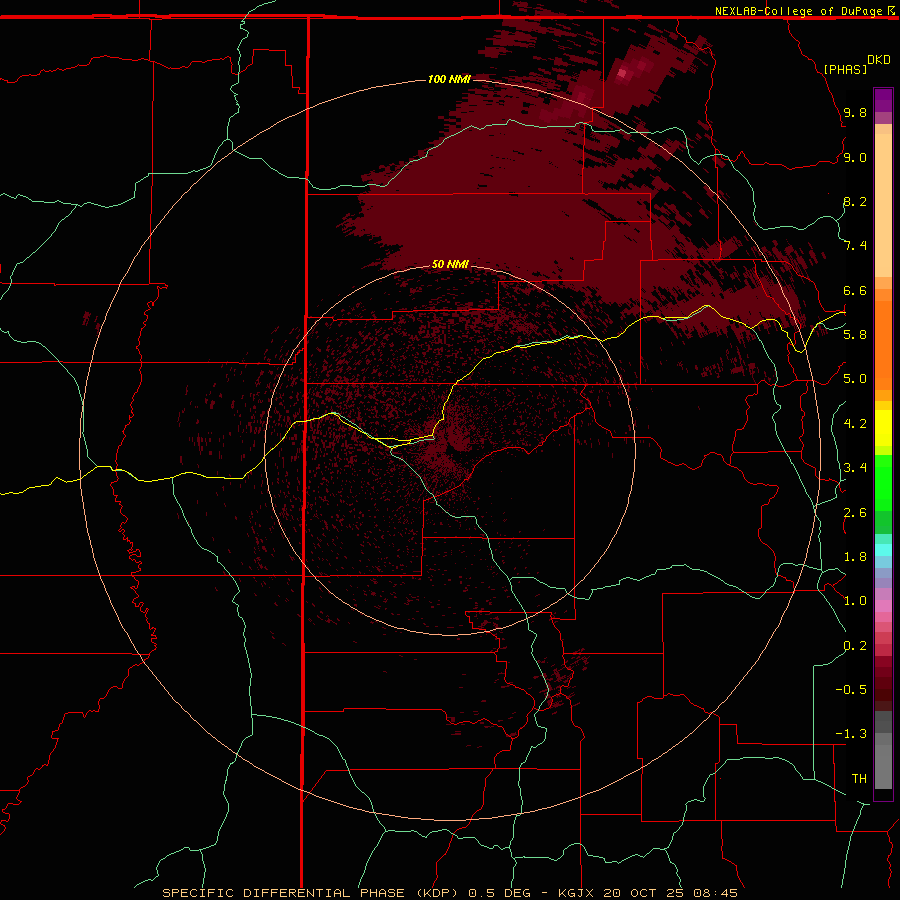Click the TH threshold label

click(859, 779)
